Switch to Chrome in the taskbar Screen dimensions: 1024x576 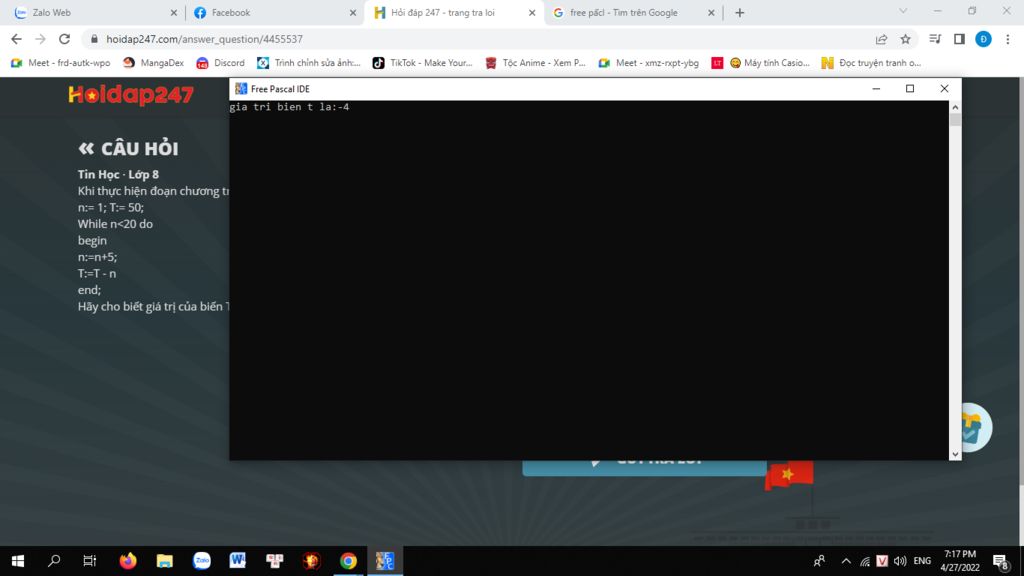tap(348, 561)
